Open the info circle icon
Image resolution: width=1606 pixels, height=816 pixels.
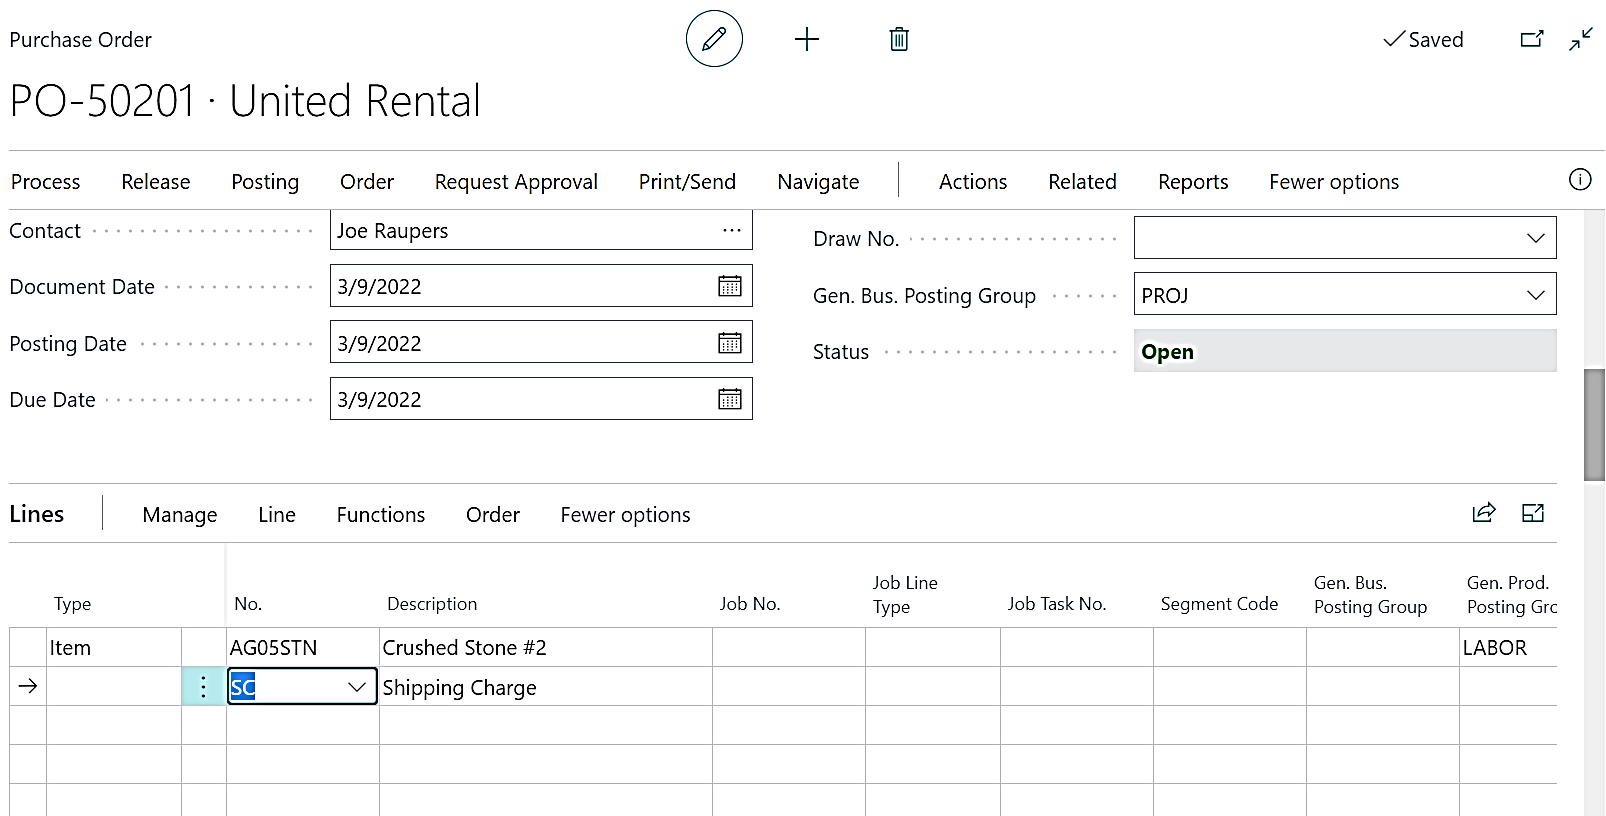point(1580,179)
